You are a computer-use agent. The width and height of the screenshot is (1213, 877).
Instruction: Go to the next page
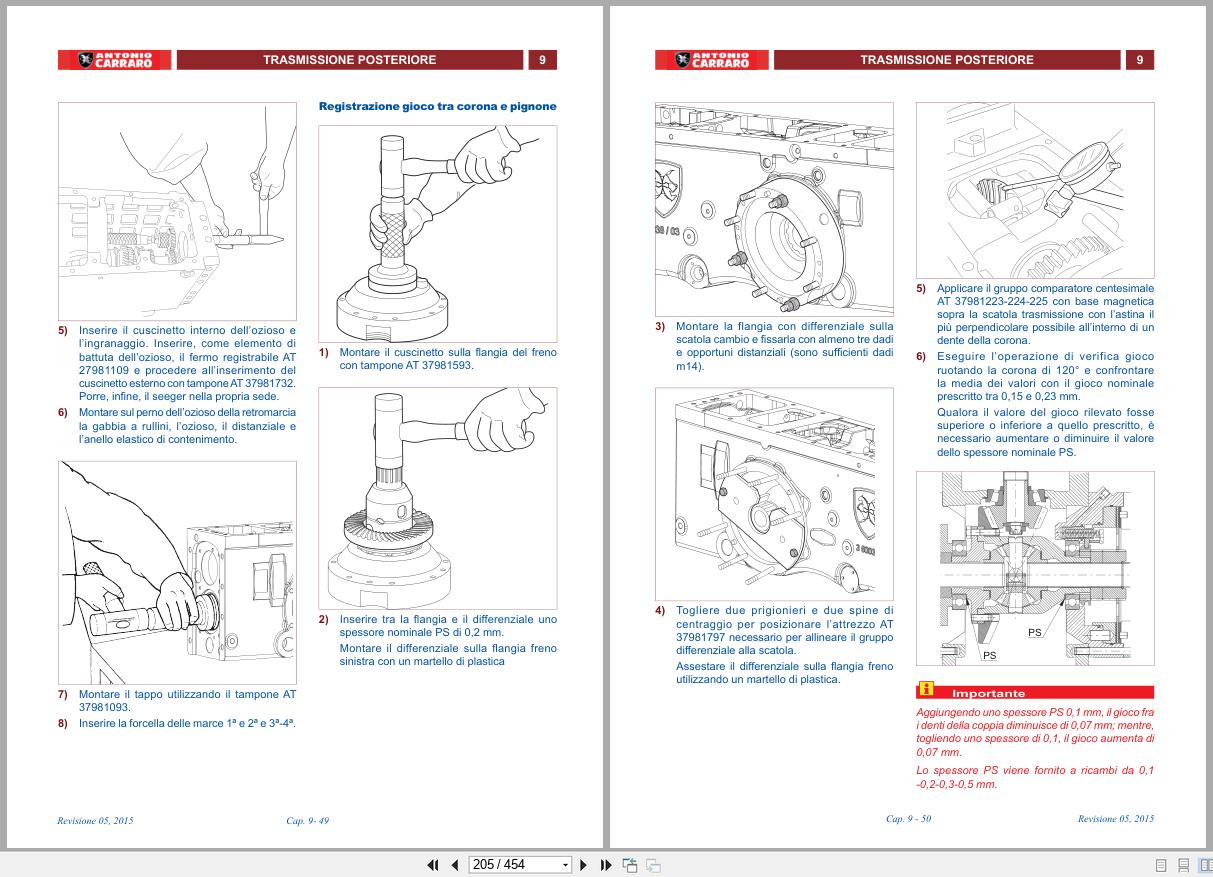click(584, 865)
